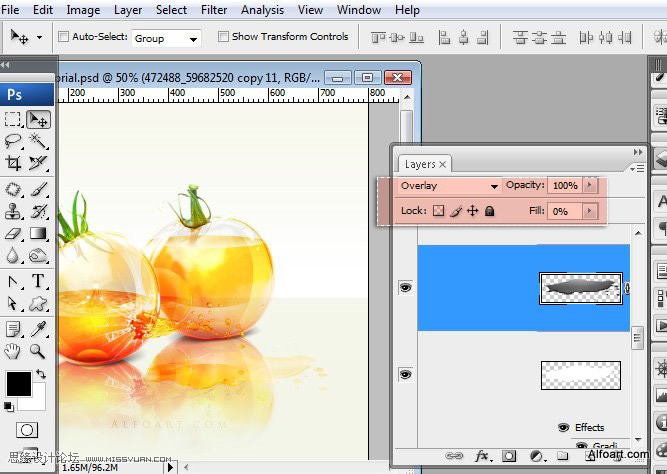Hide the selected blue layer's eye icon
Viewport: 667px width, 474px height.
(x=406, y=288)
